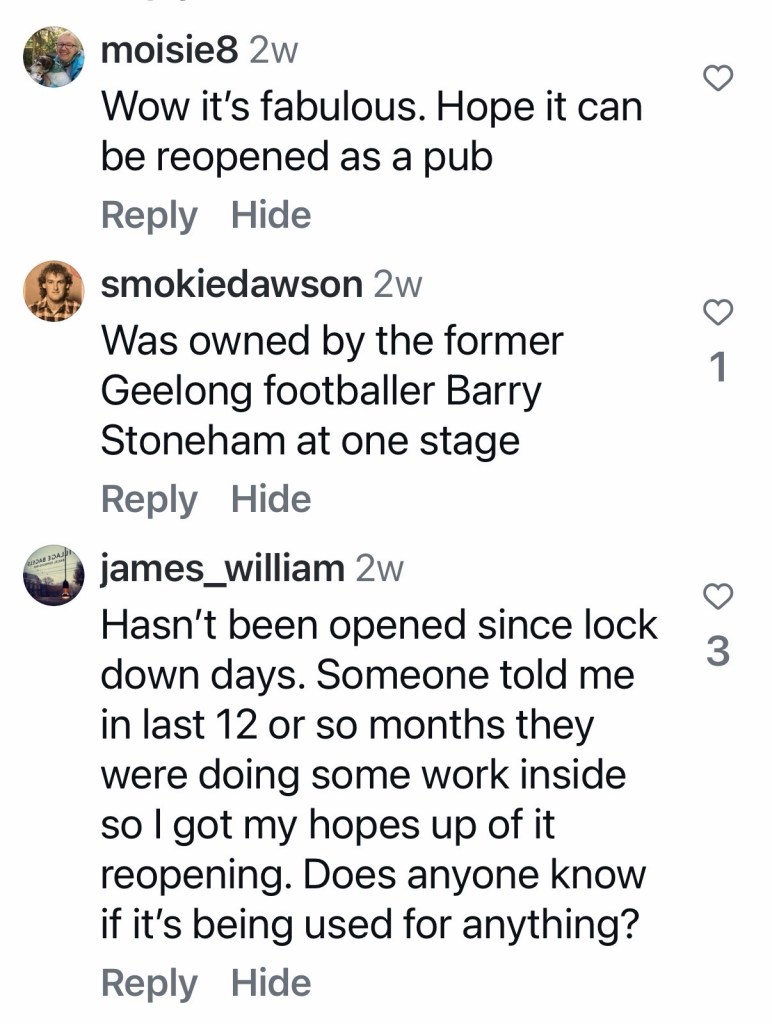
Task: View the 1 like on smokiedawson's comment
Action: click(718, 369)
